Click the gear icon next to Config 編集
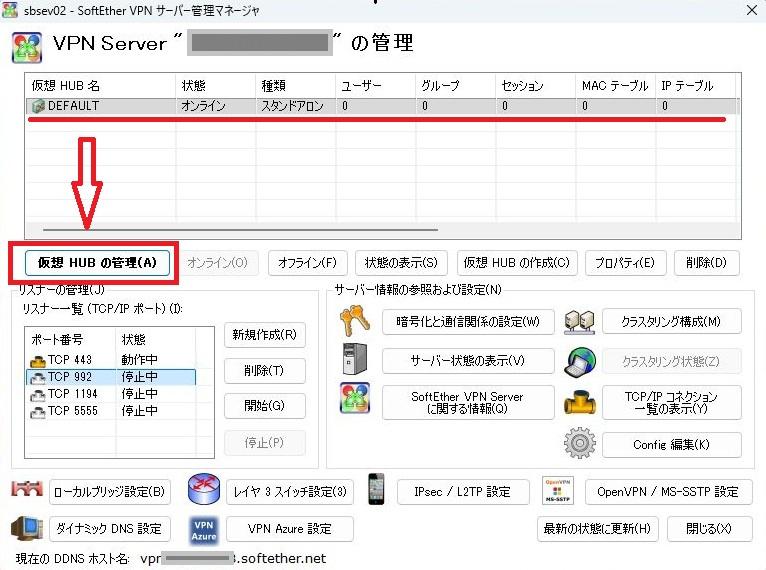766x570 pixels. [579, 443]
